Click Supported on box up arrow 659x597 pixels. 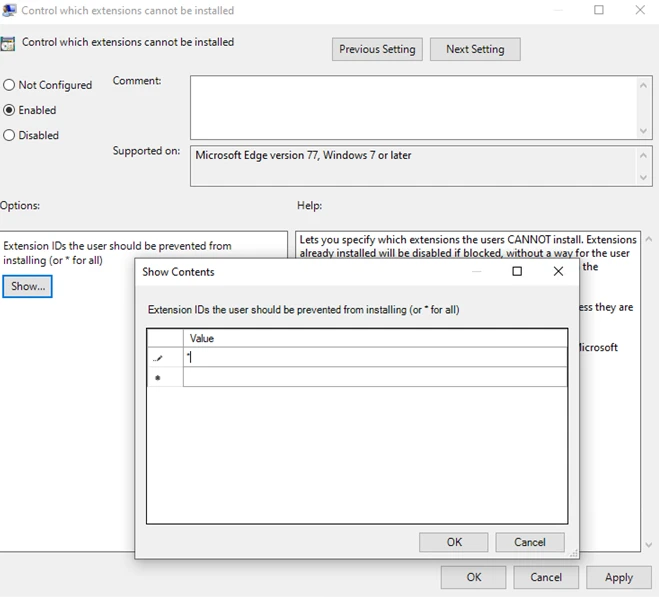(x=643, y=156)
